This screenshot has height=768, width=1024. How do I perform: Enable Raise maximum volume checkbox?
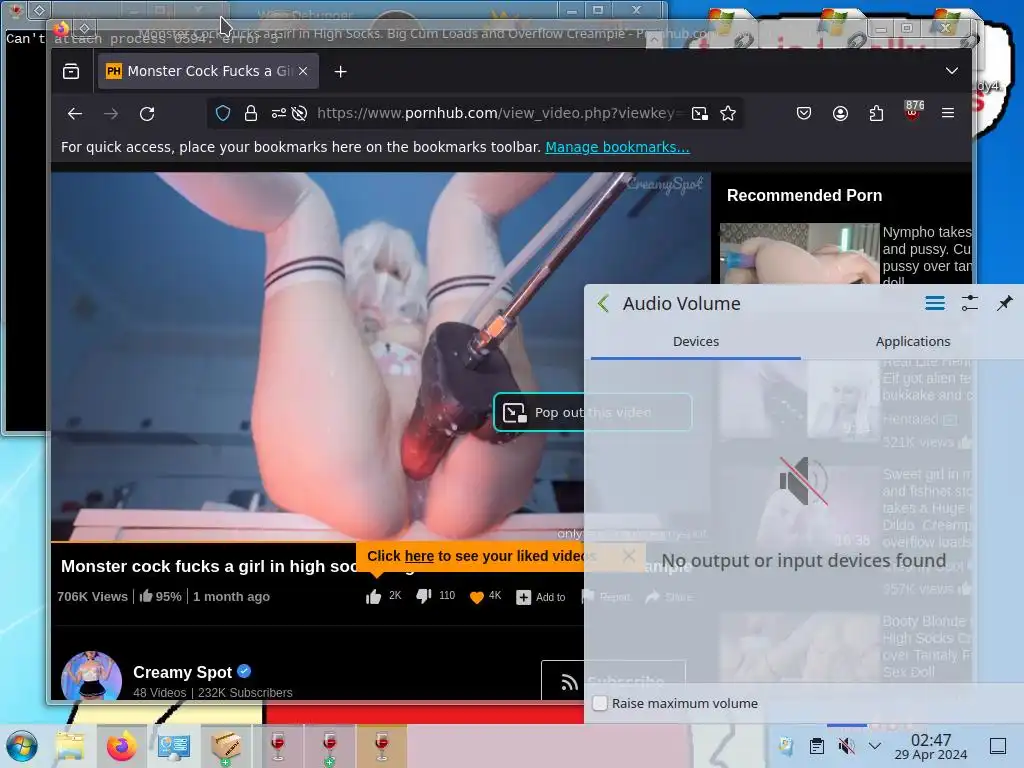(600, 703)
